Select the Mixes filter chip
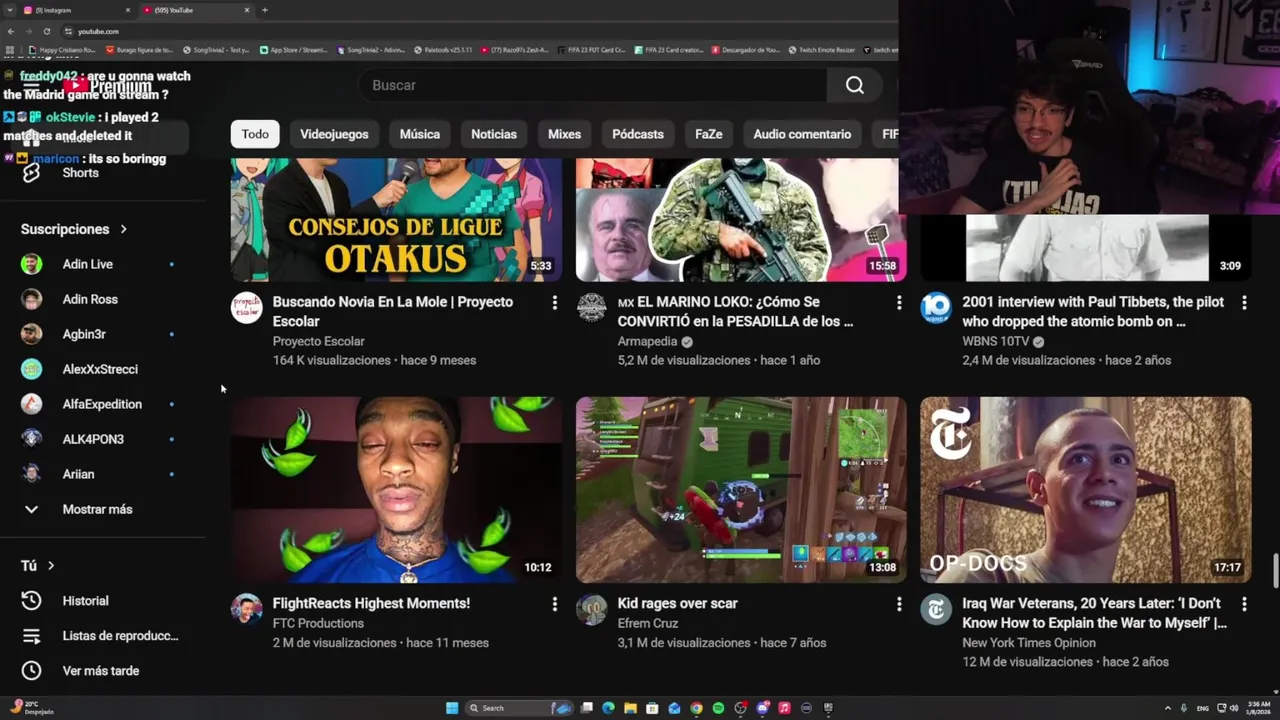 coord(564,134)
